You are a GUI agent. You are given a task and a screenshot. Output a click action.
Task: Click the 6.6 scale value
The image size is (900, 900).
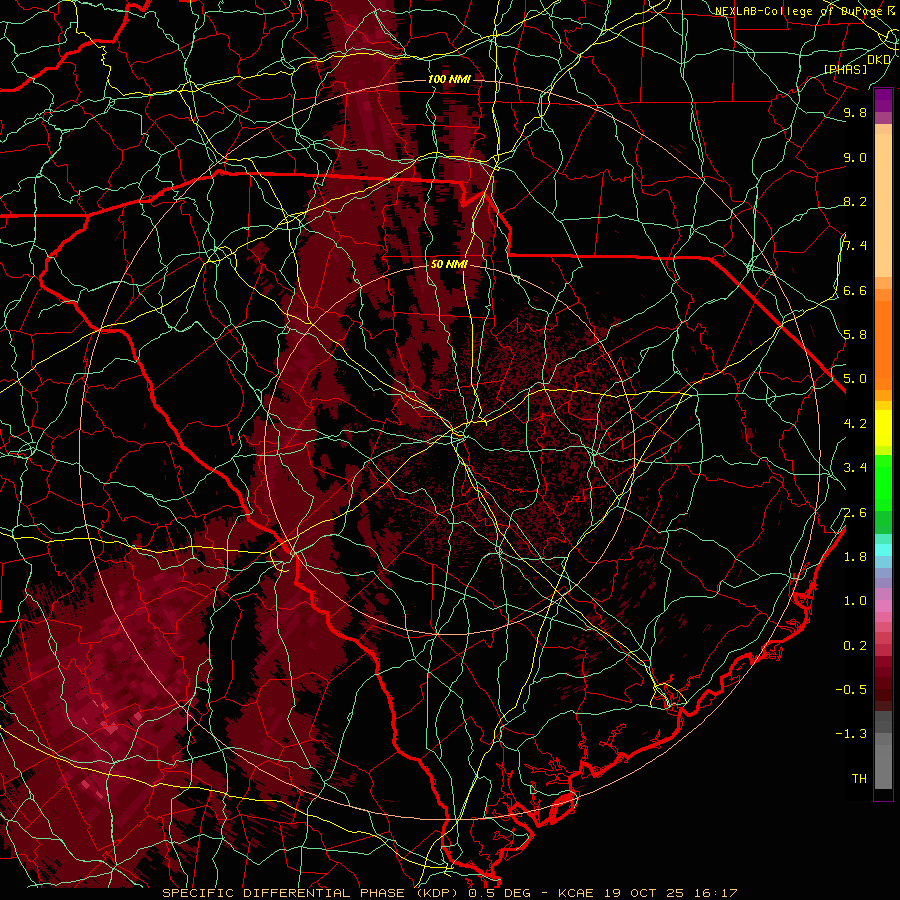tap(855, 290)
